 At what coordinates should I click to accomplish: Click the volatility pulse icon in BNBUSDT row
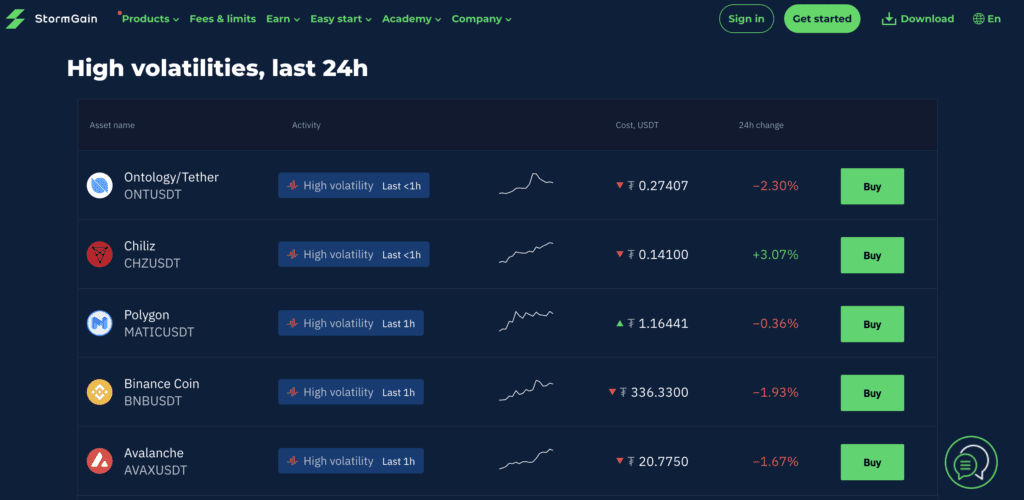(x=293, y=392)
